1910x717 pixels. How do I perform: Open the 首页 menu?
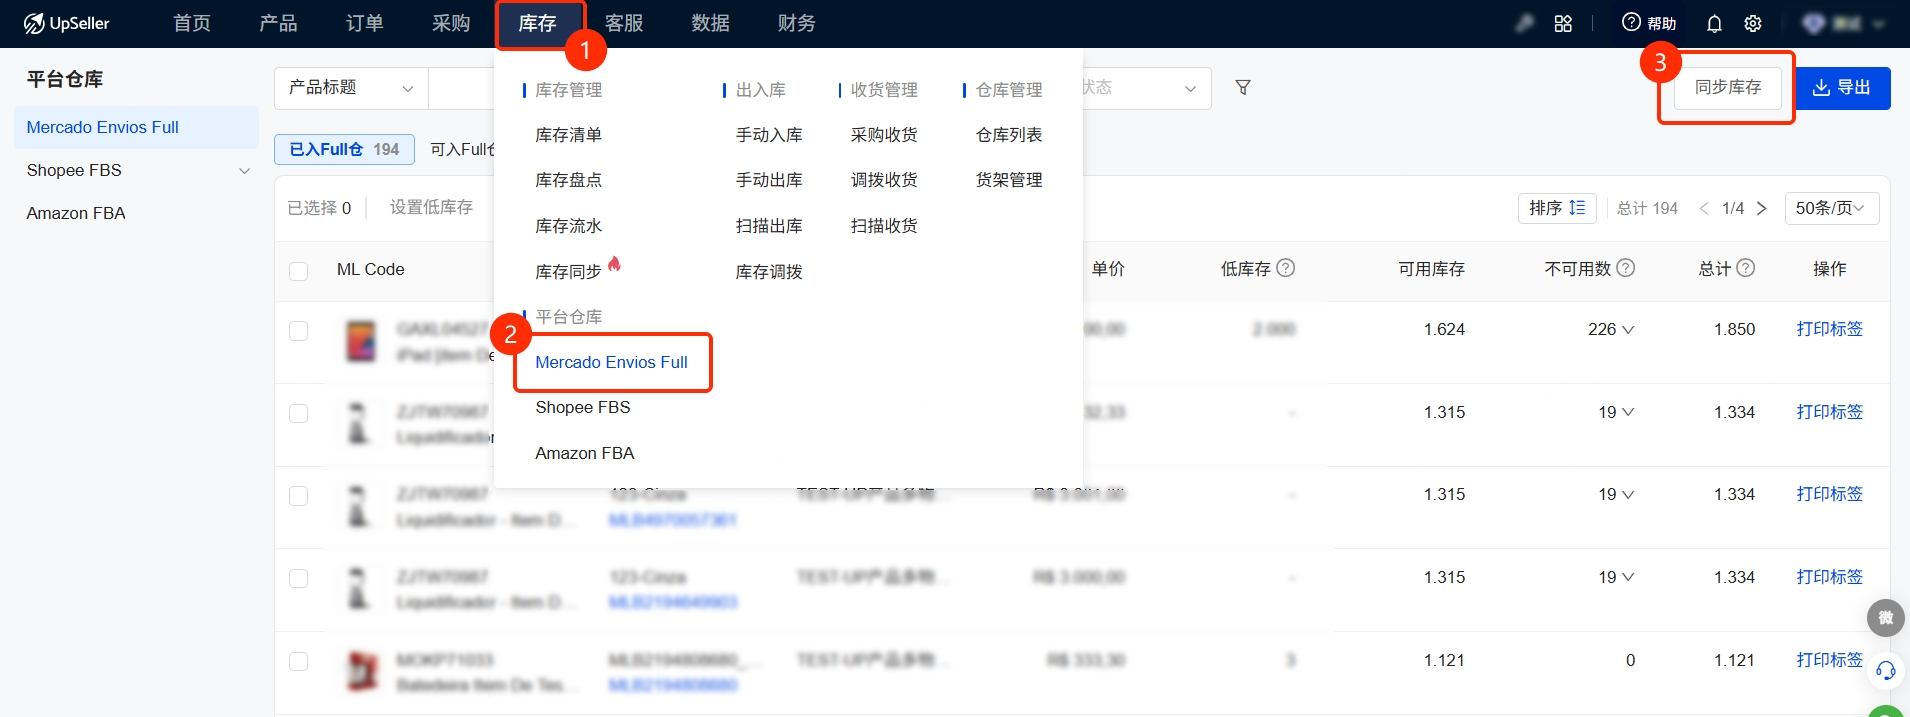[192, 23]
